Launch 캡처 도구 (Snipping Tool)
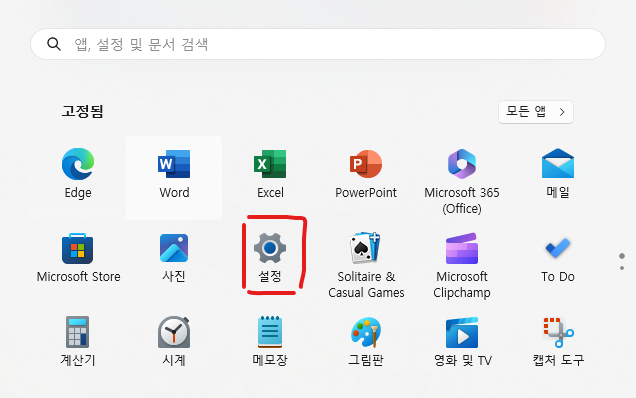Image resolution: width=636 pixels, height=398 pixels. tap(558, 332)
